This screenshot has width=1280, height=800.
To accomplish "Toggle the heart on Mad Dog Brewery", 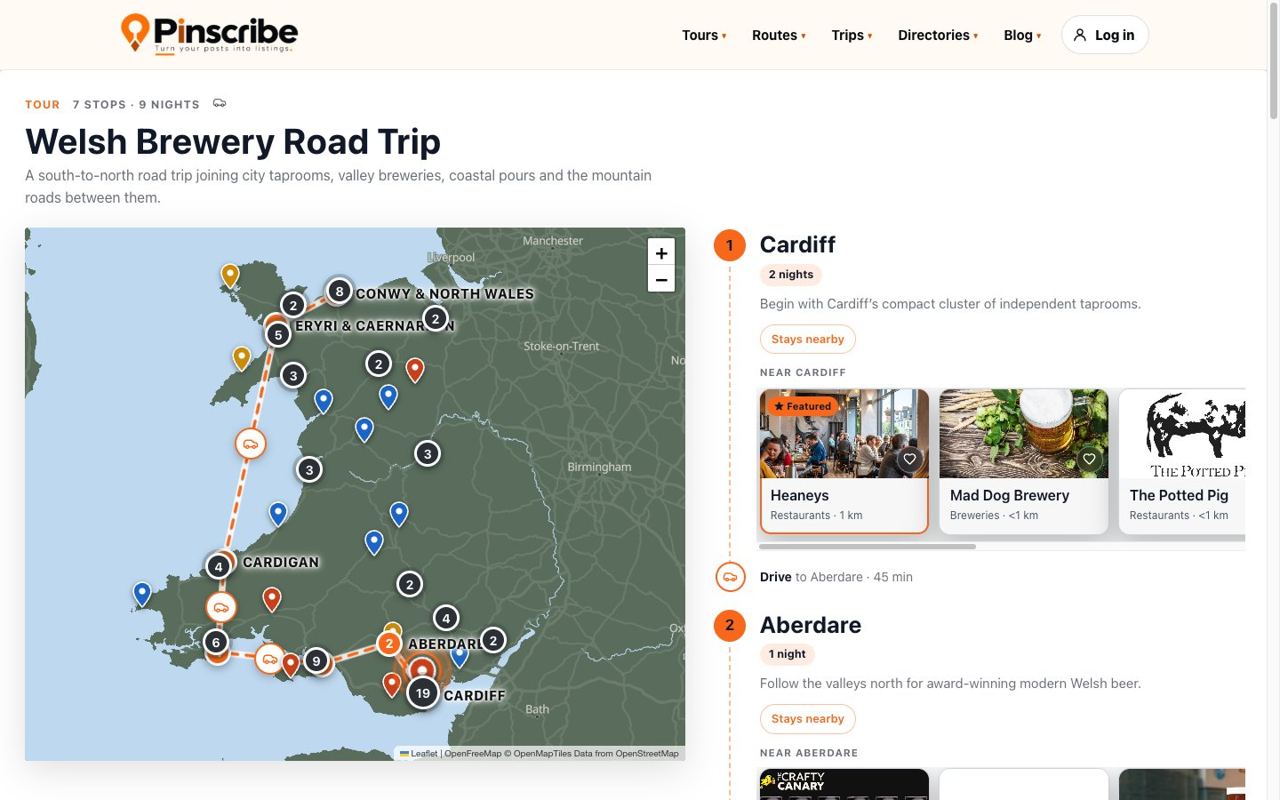I will coord(1089,459).
